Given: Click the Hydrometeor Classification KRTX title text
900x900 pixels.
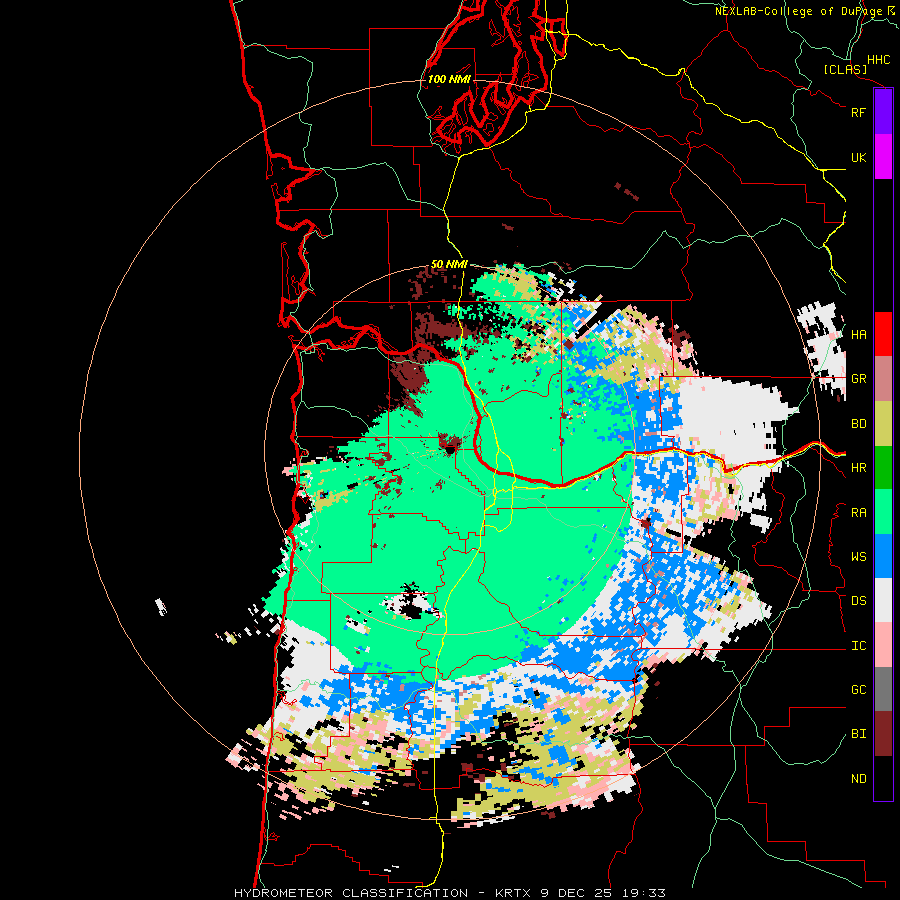Looking at the screenshot, I should click(x=449, y=893).
